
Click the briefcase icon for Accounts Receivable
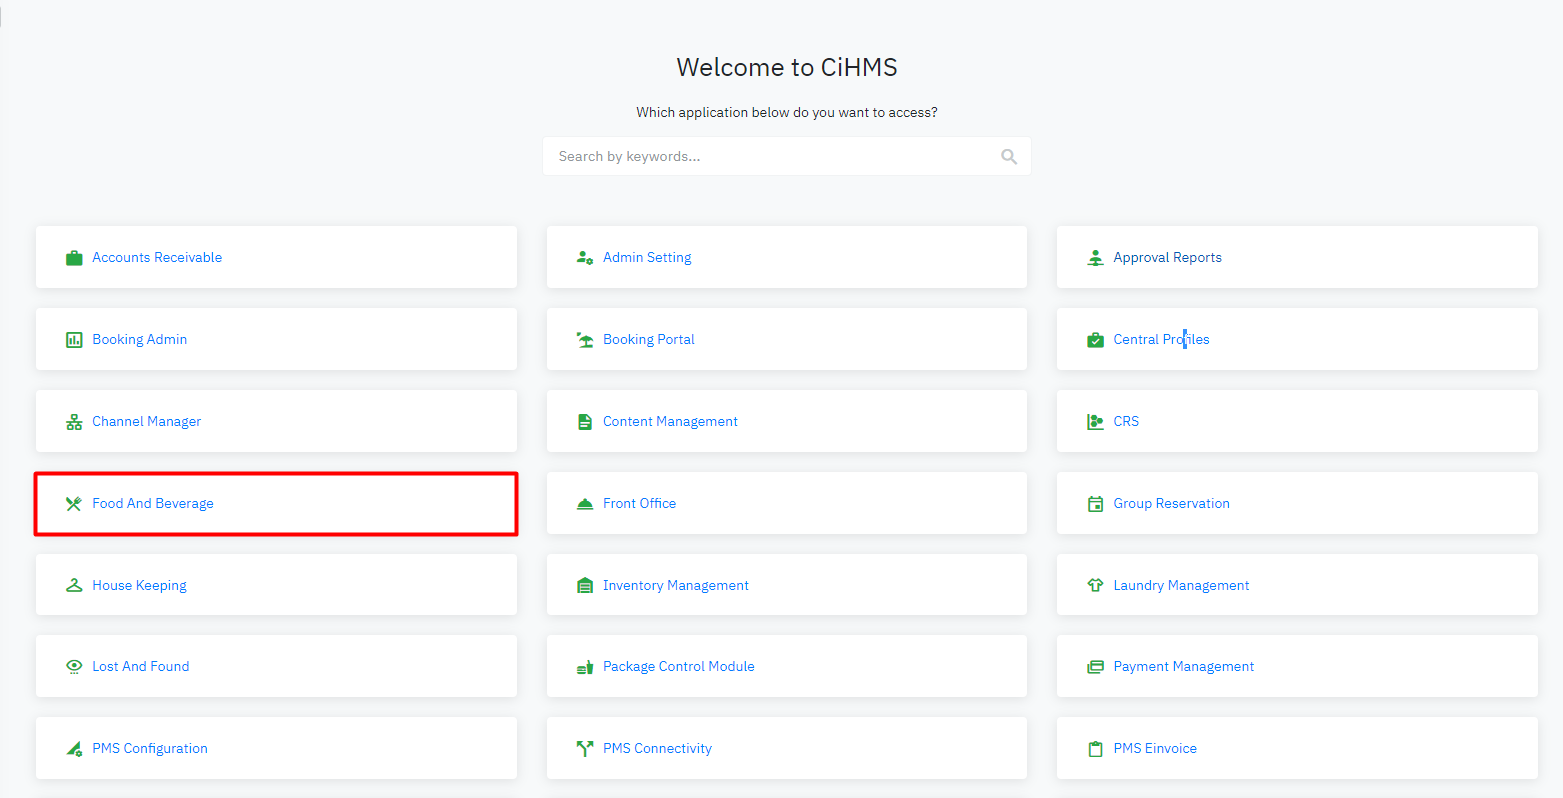tap(74, 258)
